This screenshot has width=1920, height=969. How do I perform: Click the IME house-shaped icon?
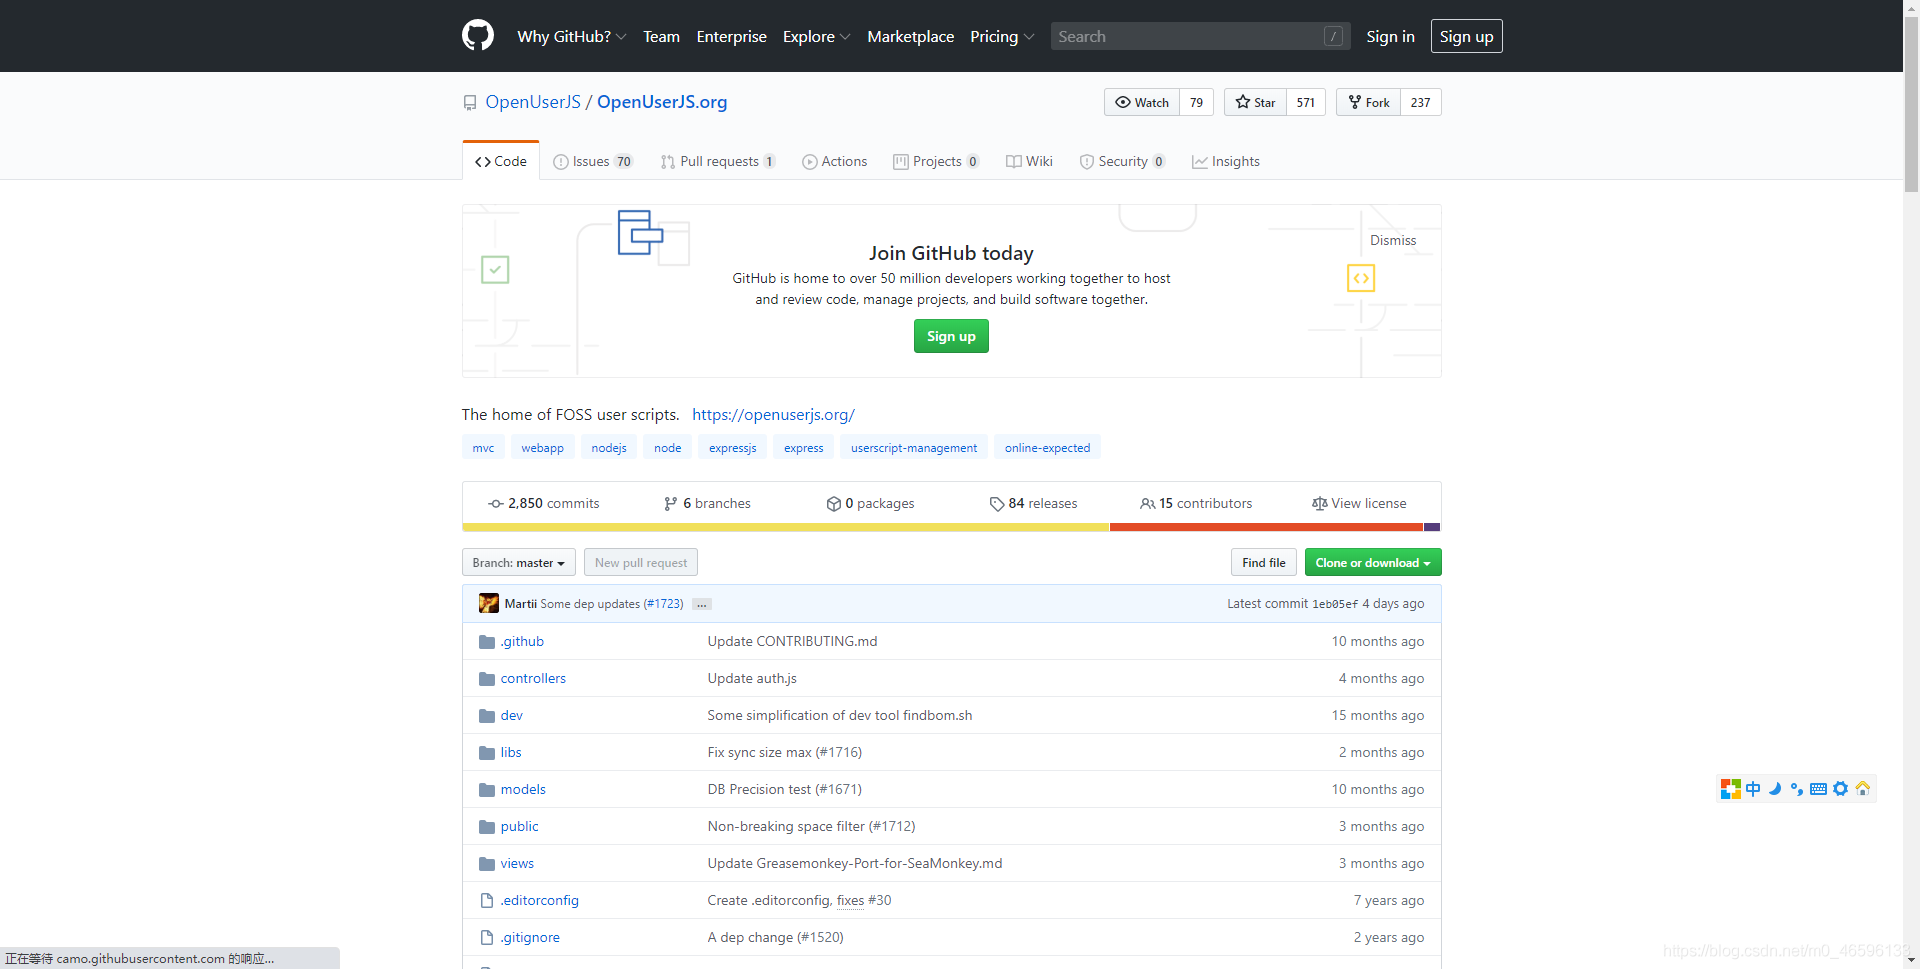pos(1863,789)
